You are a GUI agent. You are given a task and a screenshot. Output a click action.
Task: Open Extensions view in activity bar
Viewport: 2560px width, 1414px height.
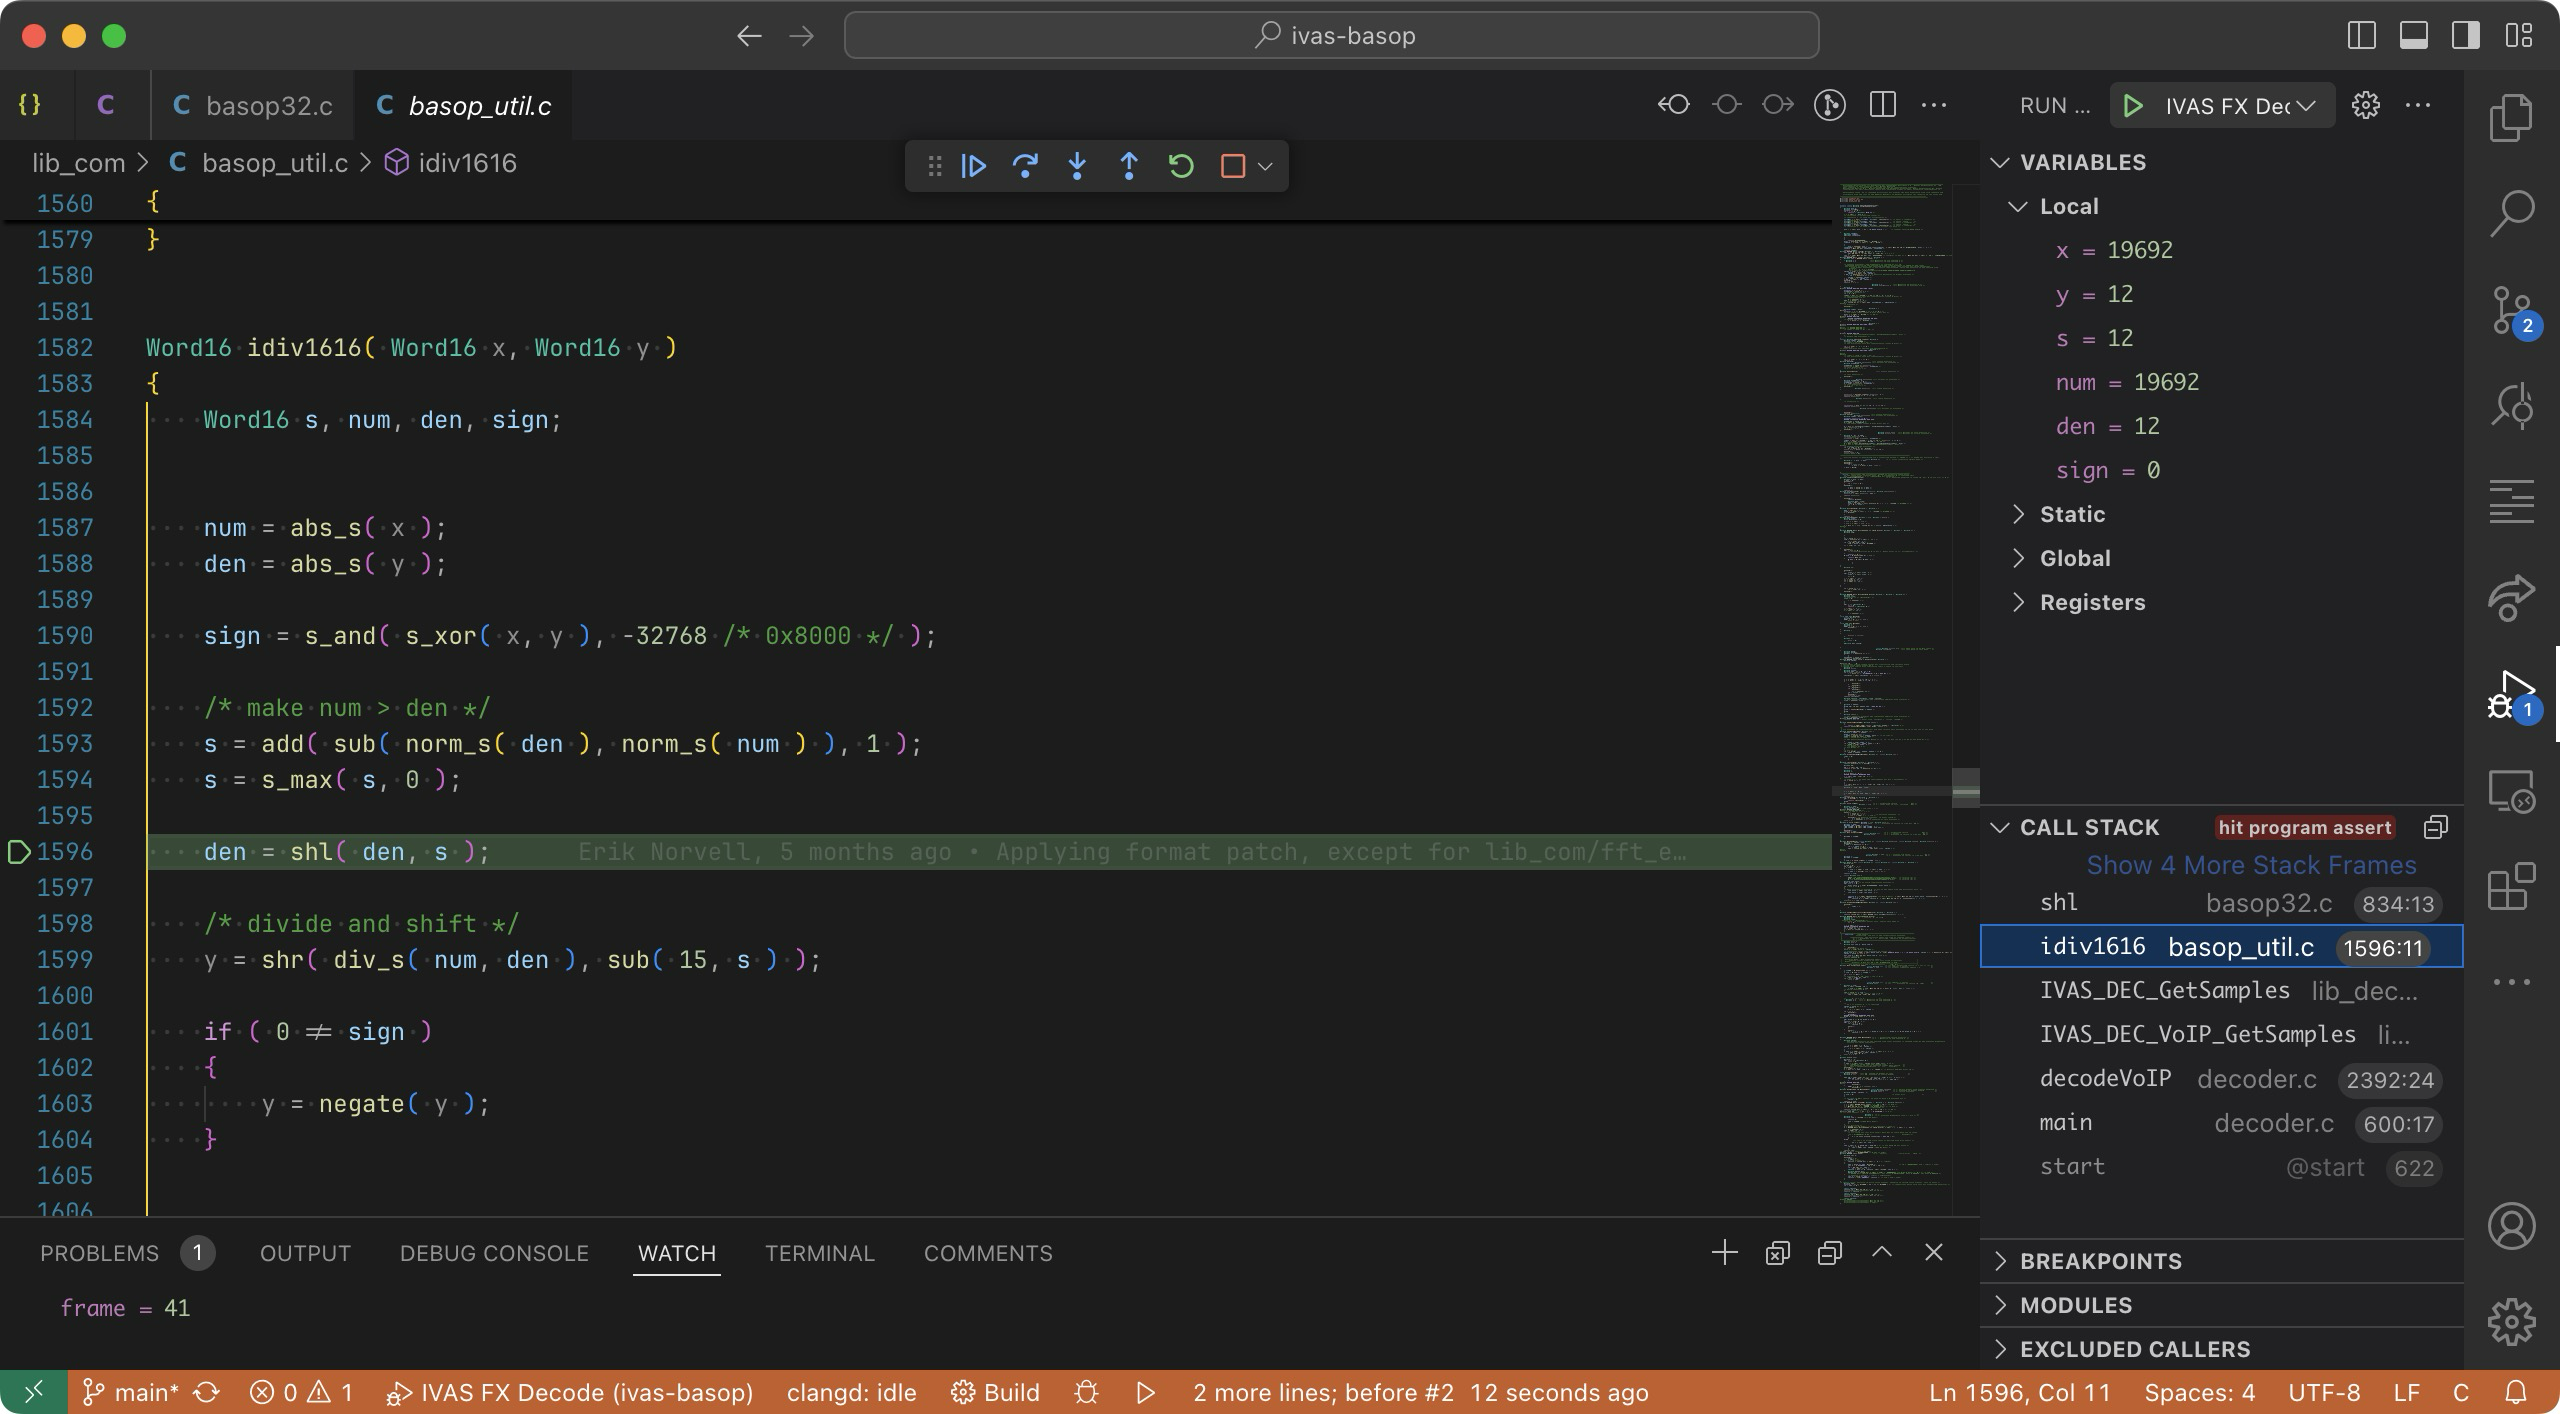(2511, 887)
